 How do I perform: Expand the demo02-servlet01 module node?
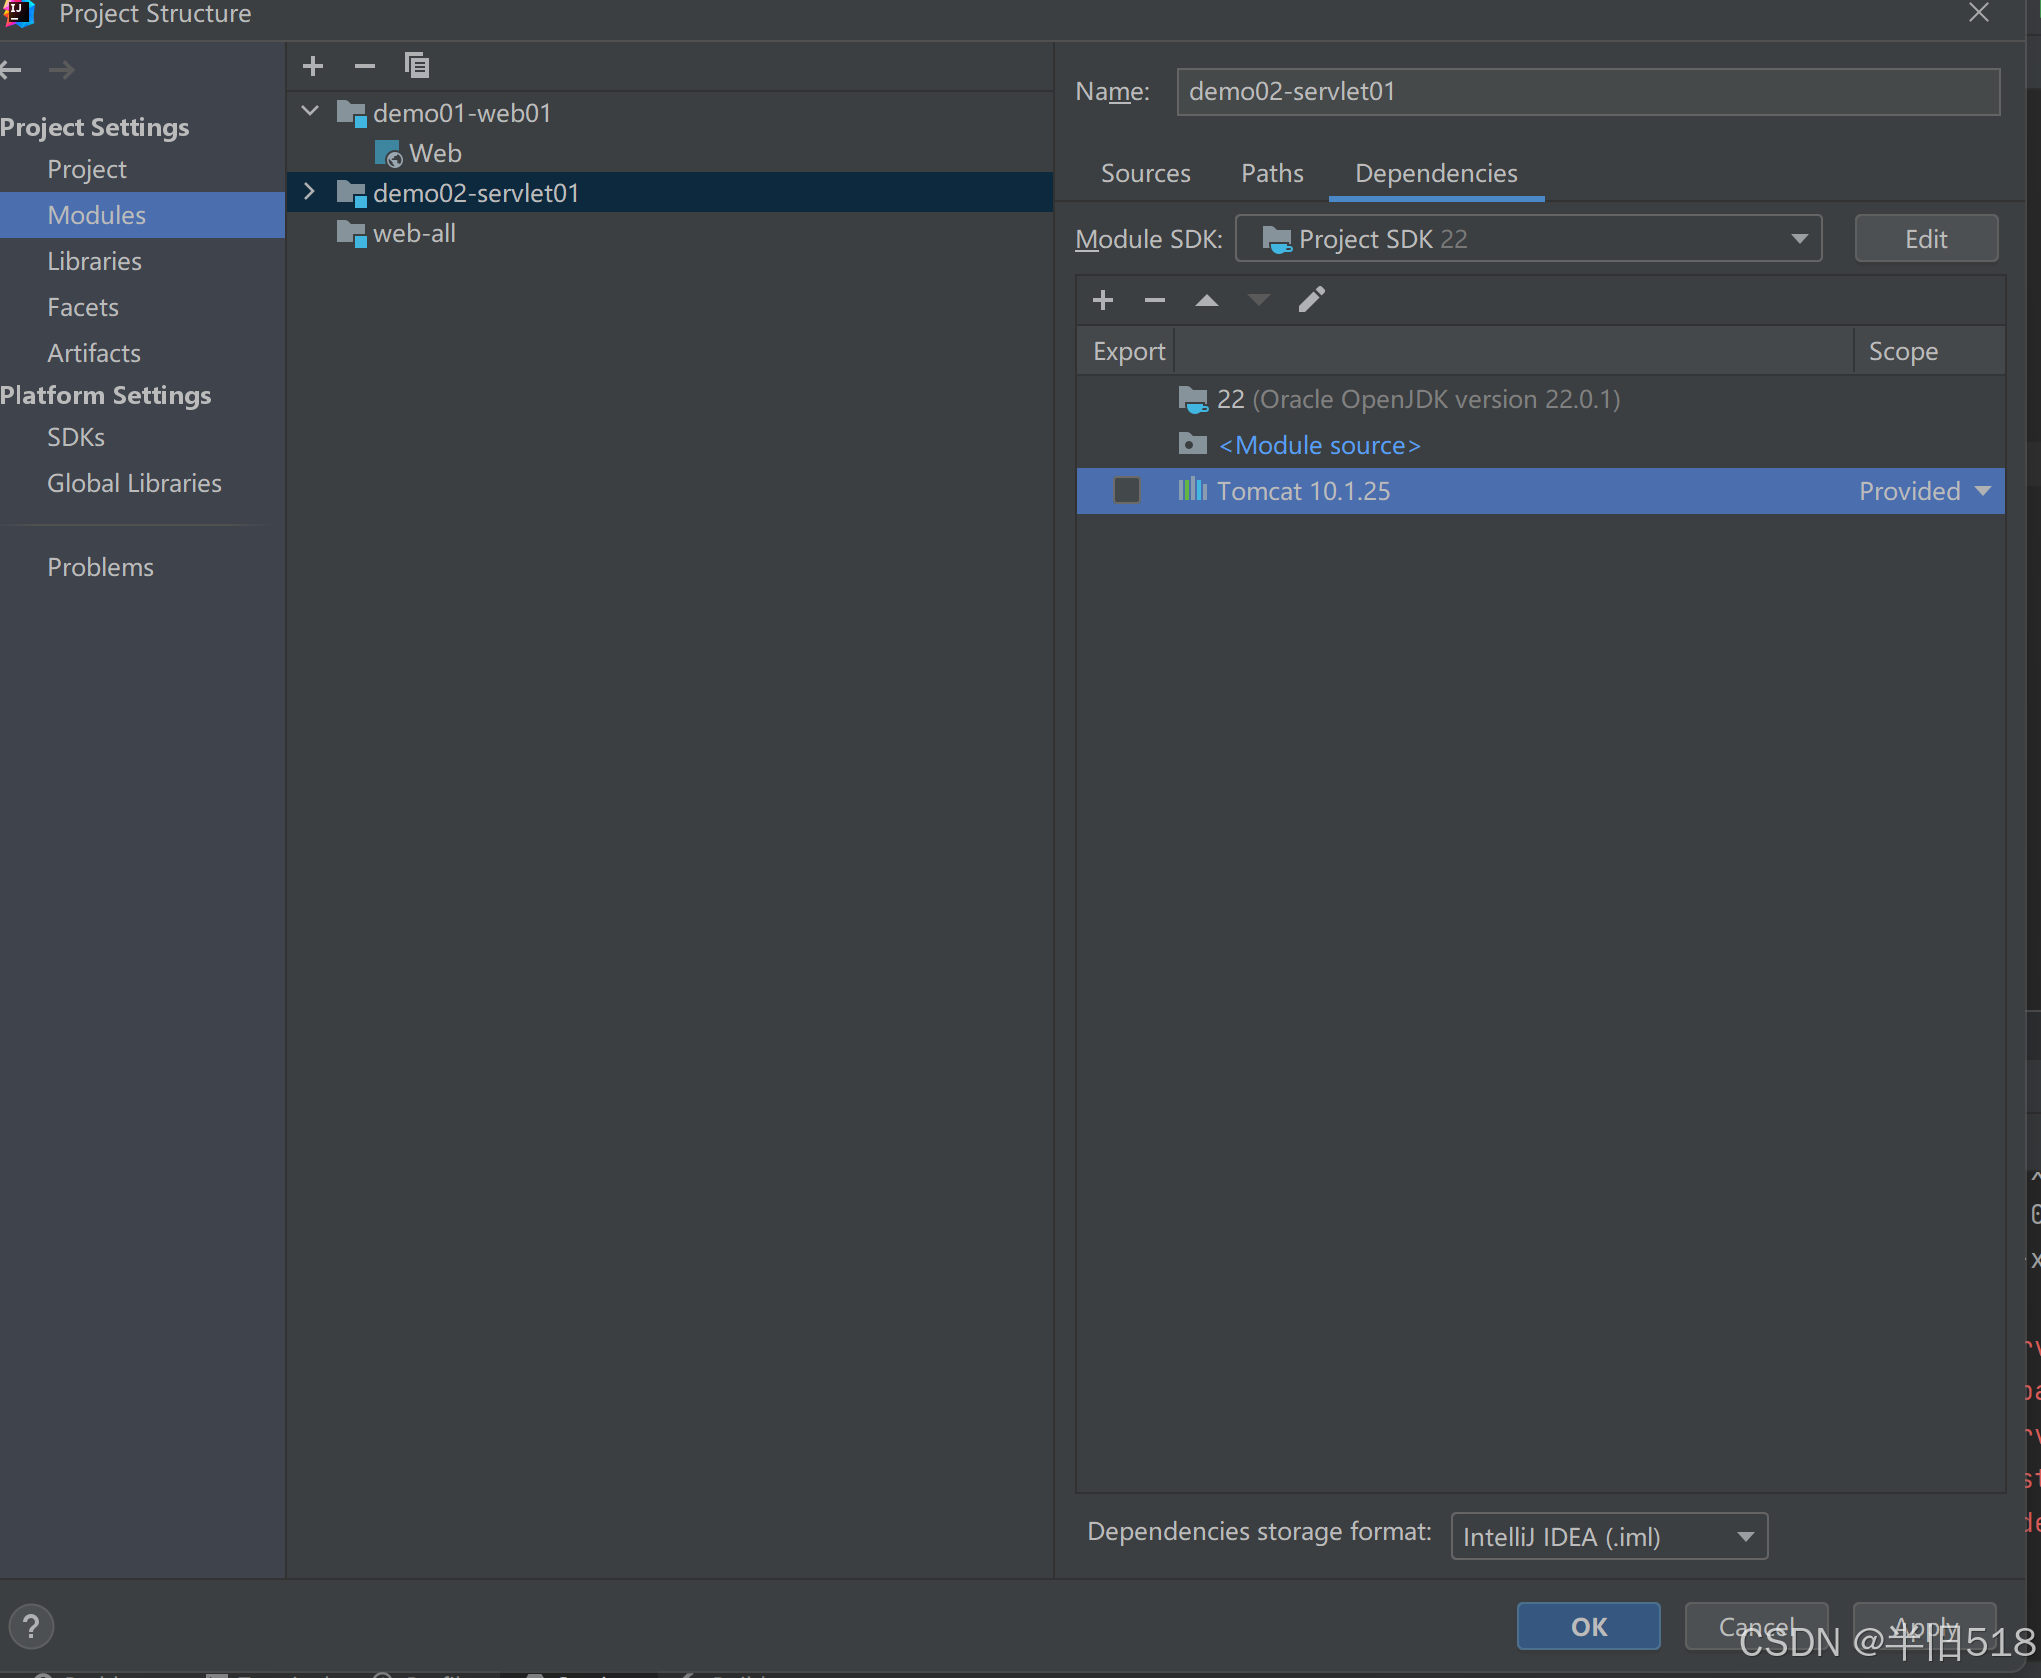[310, 192]
